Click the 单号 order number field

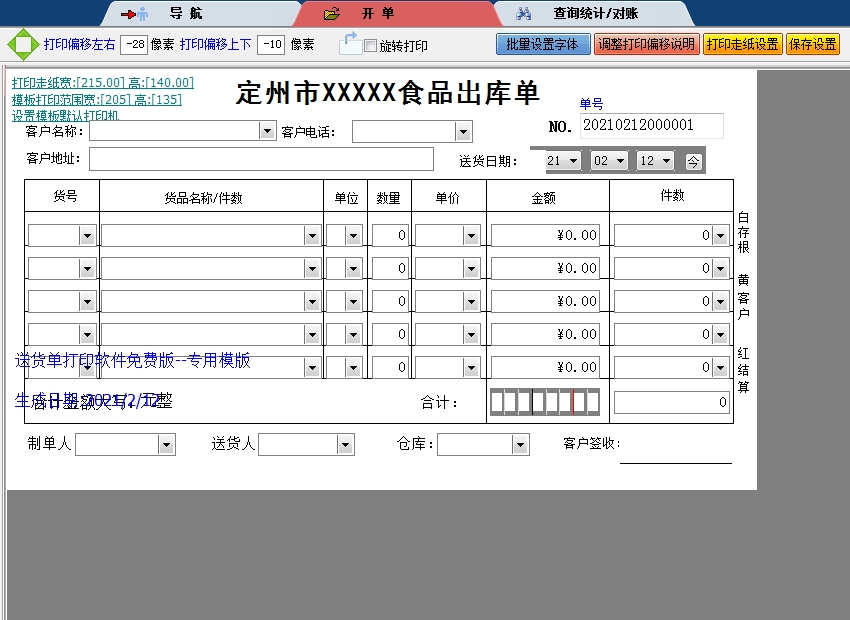[650, 126]
